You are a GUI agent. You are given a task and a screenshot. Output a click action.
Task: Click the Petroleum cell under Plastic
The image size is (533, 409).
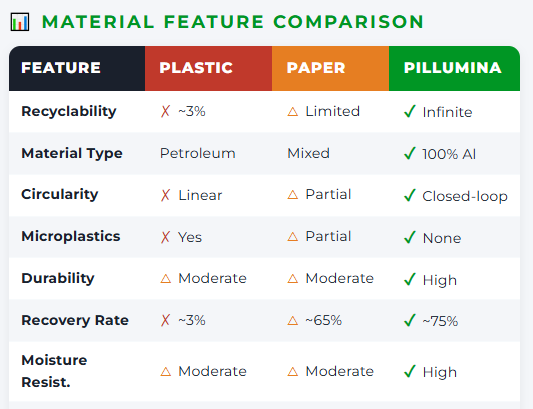[197, 153]
